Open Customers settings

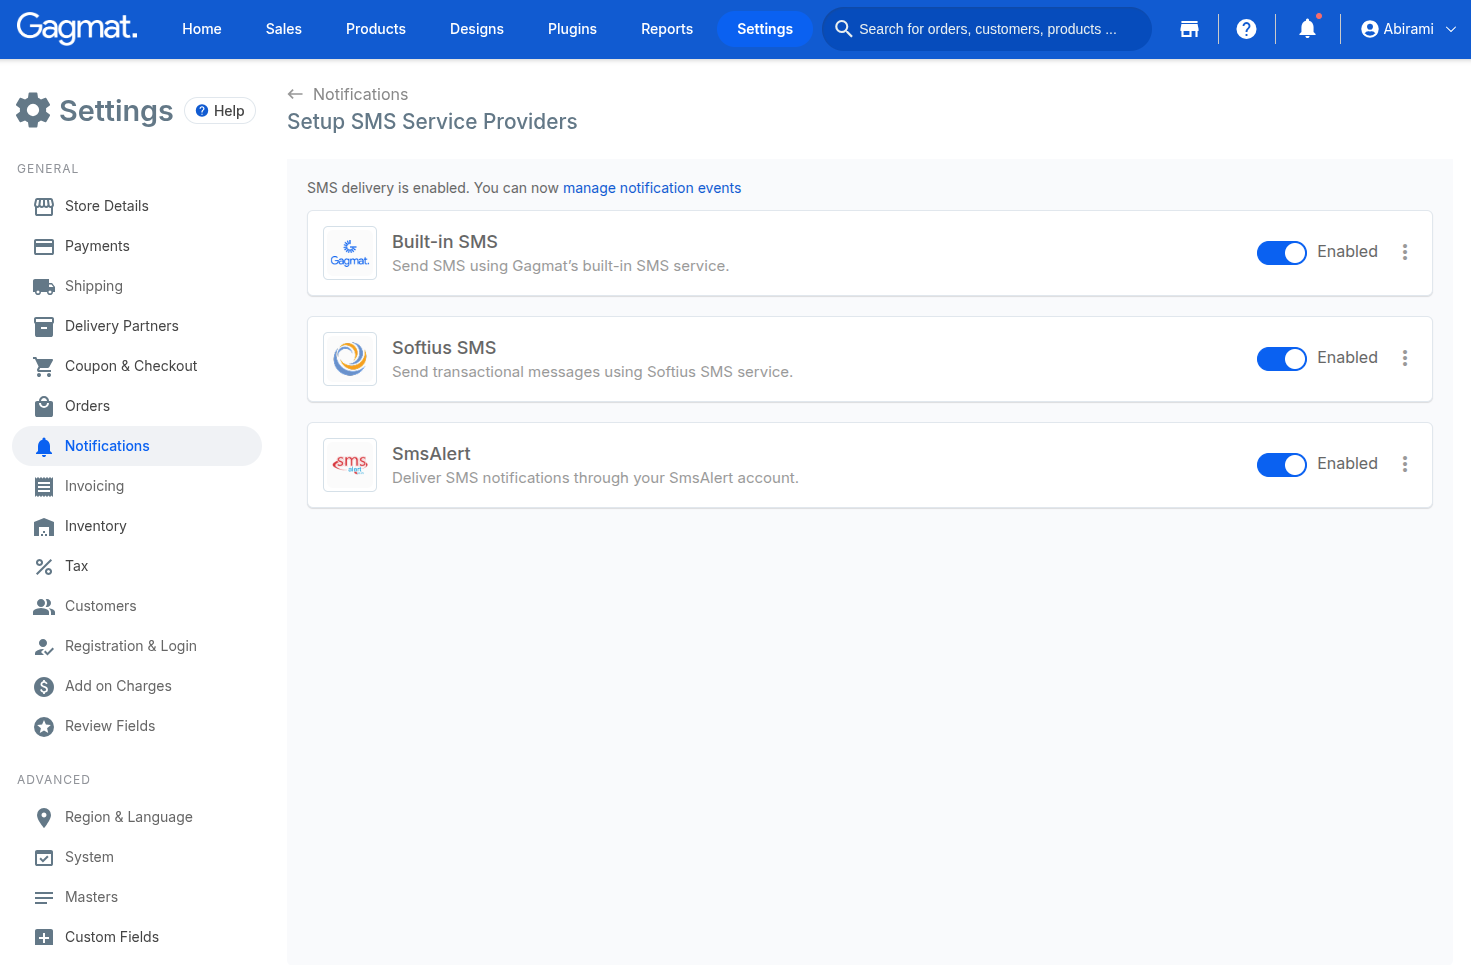(x=137, y=606)
